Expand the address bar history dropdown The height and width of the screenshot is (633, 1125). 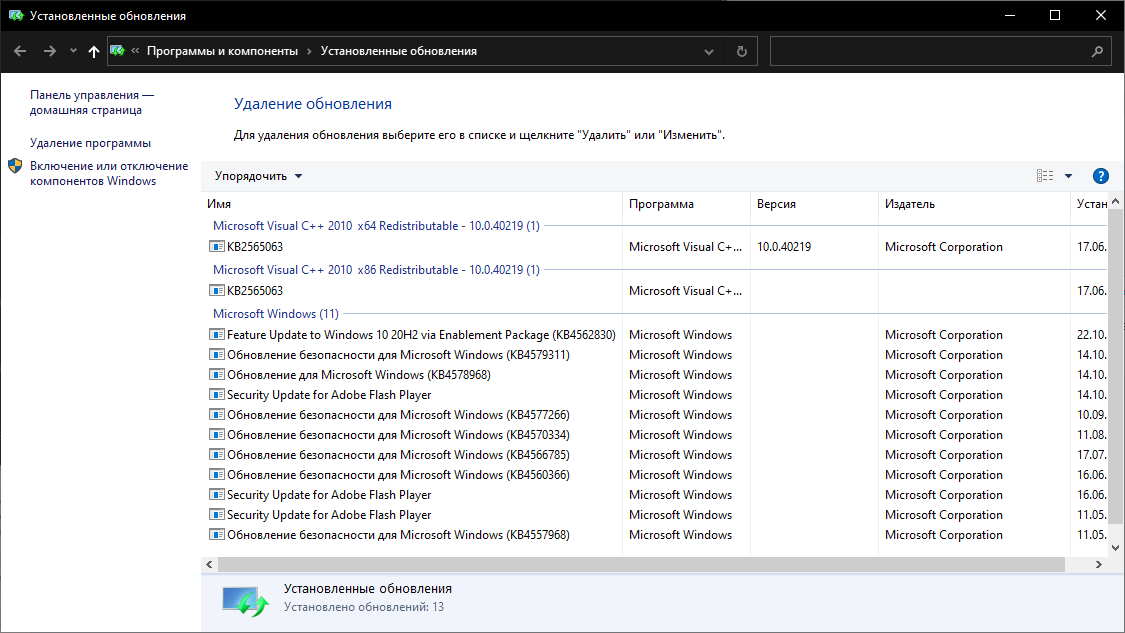pos(709,51)
